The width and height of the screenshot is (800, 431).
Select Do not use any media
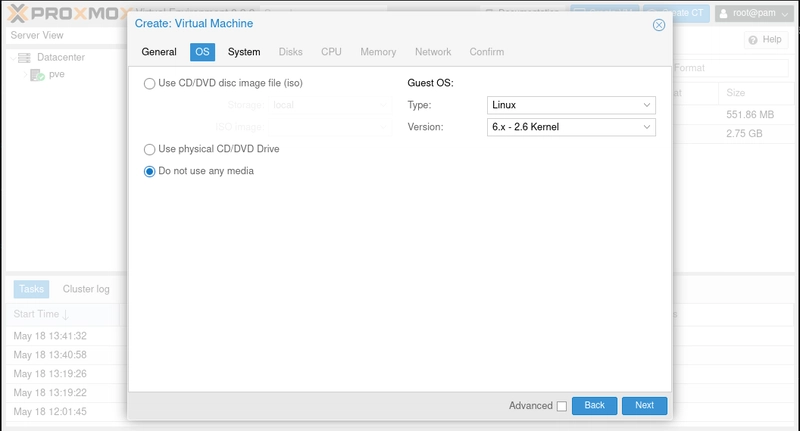coord(150,171)
